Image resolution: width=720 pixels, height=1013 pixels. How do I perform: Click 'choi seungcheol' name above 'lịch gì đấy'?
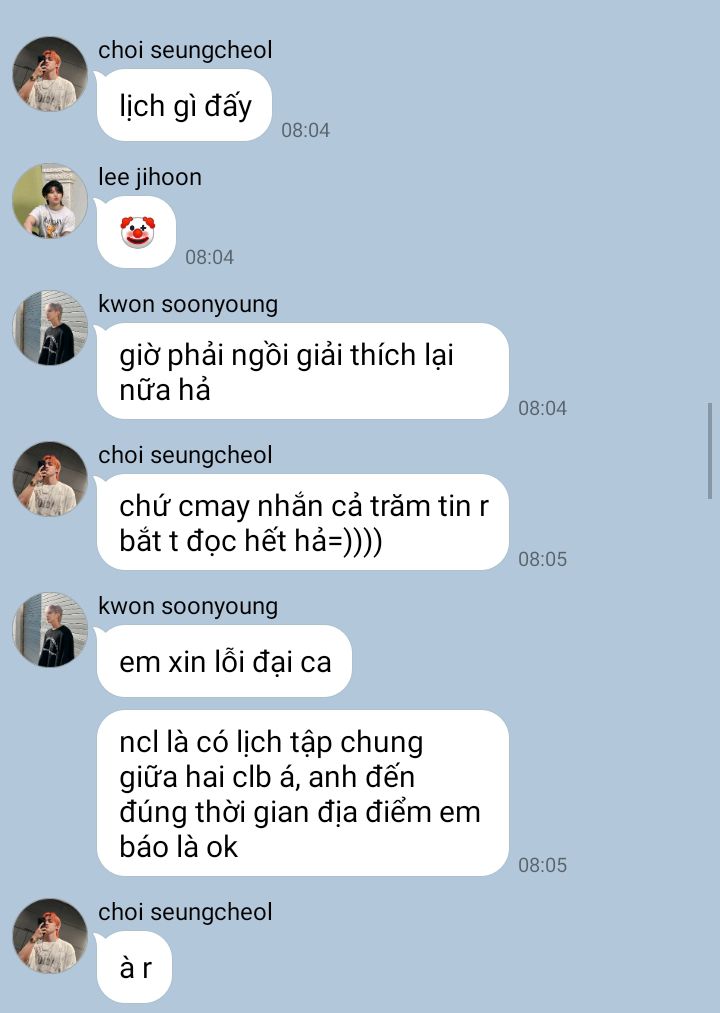pyautogui.click(x=185, y=50)
